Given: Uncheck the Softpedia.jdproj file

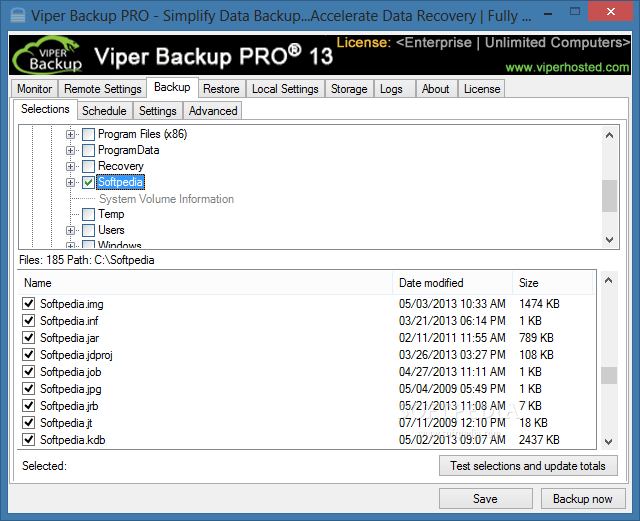Looking at the screenshot, I should coord(29,354).
